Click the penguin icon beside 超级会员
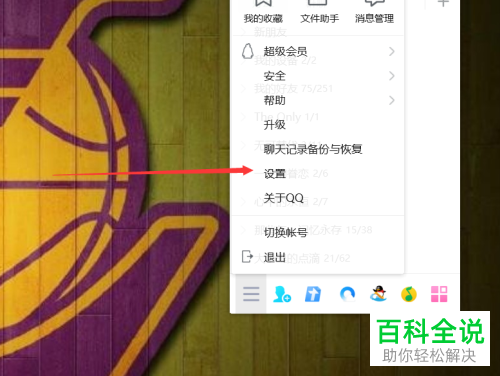 pos(247,51)
